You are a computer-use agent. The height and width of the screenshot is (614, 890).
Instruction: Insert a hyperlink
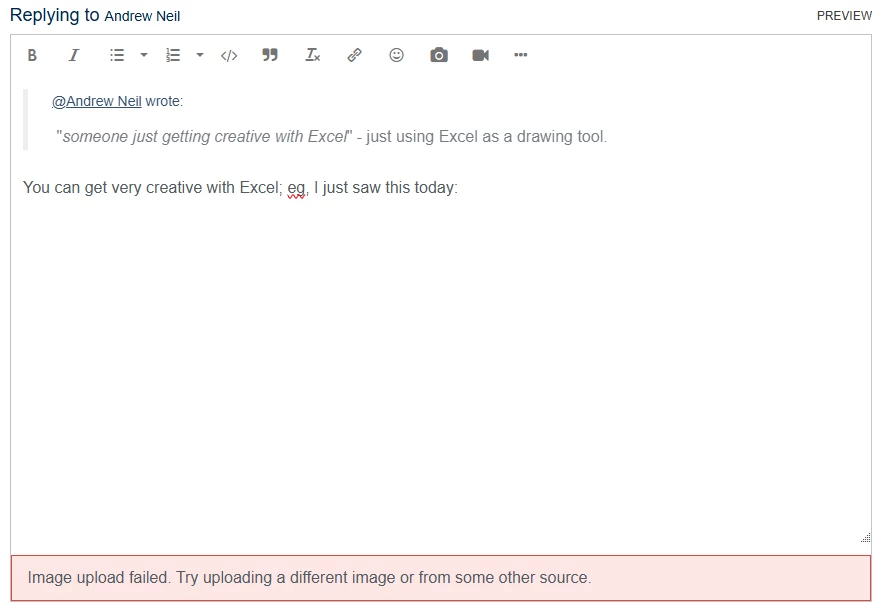point(354,55)
